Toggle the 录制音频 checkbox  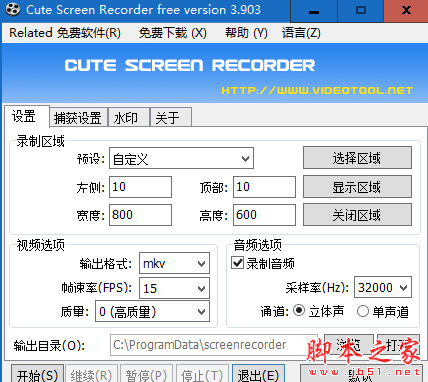pos(237,263)
